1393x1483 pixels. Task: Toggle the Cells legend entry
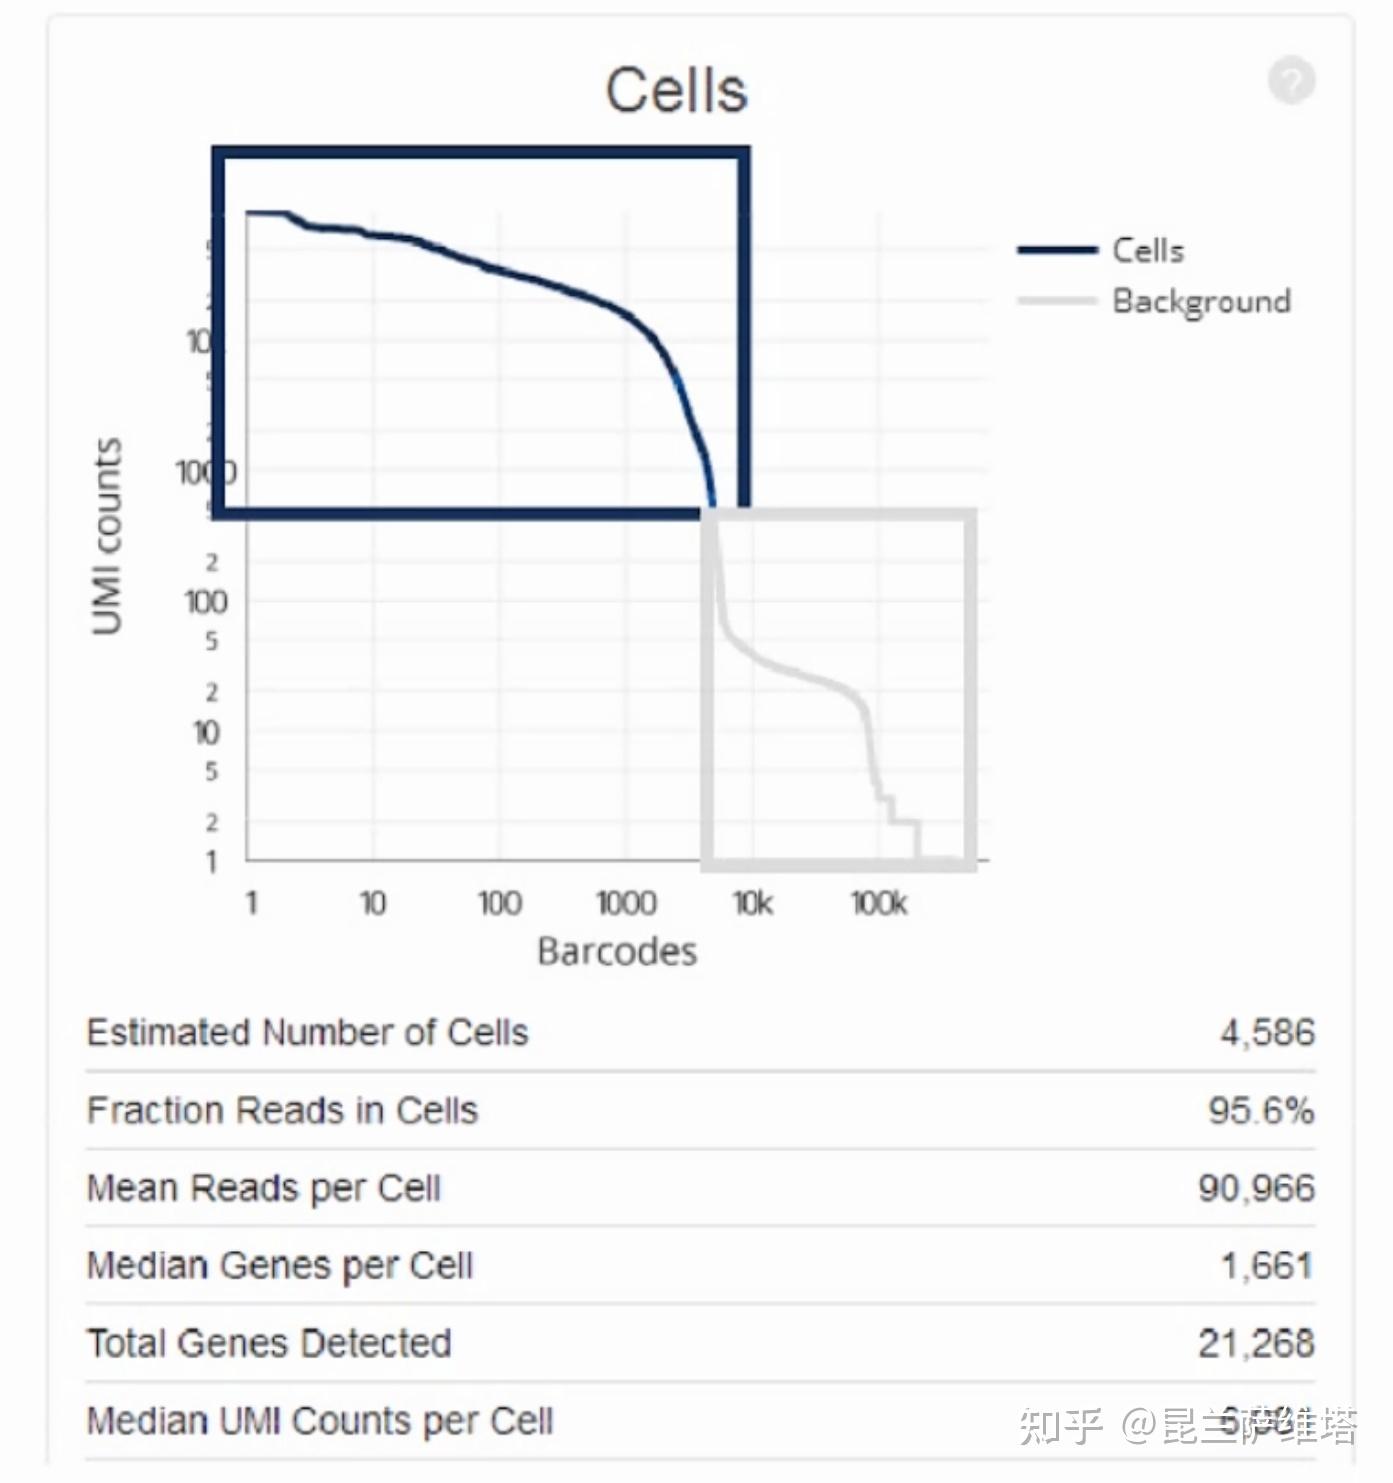pos(1148,250)
